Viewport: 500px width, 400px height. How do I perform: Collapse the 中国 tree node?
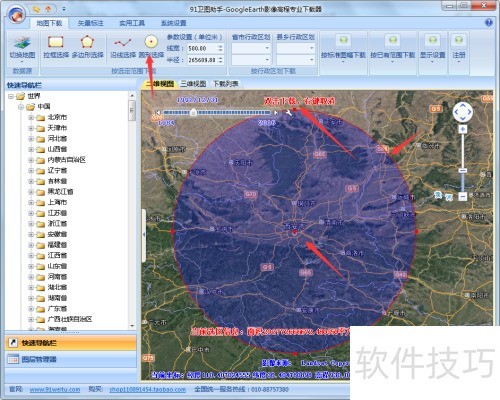point(21,107)
